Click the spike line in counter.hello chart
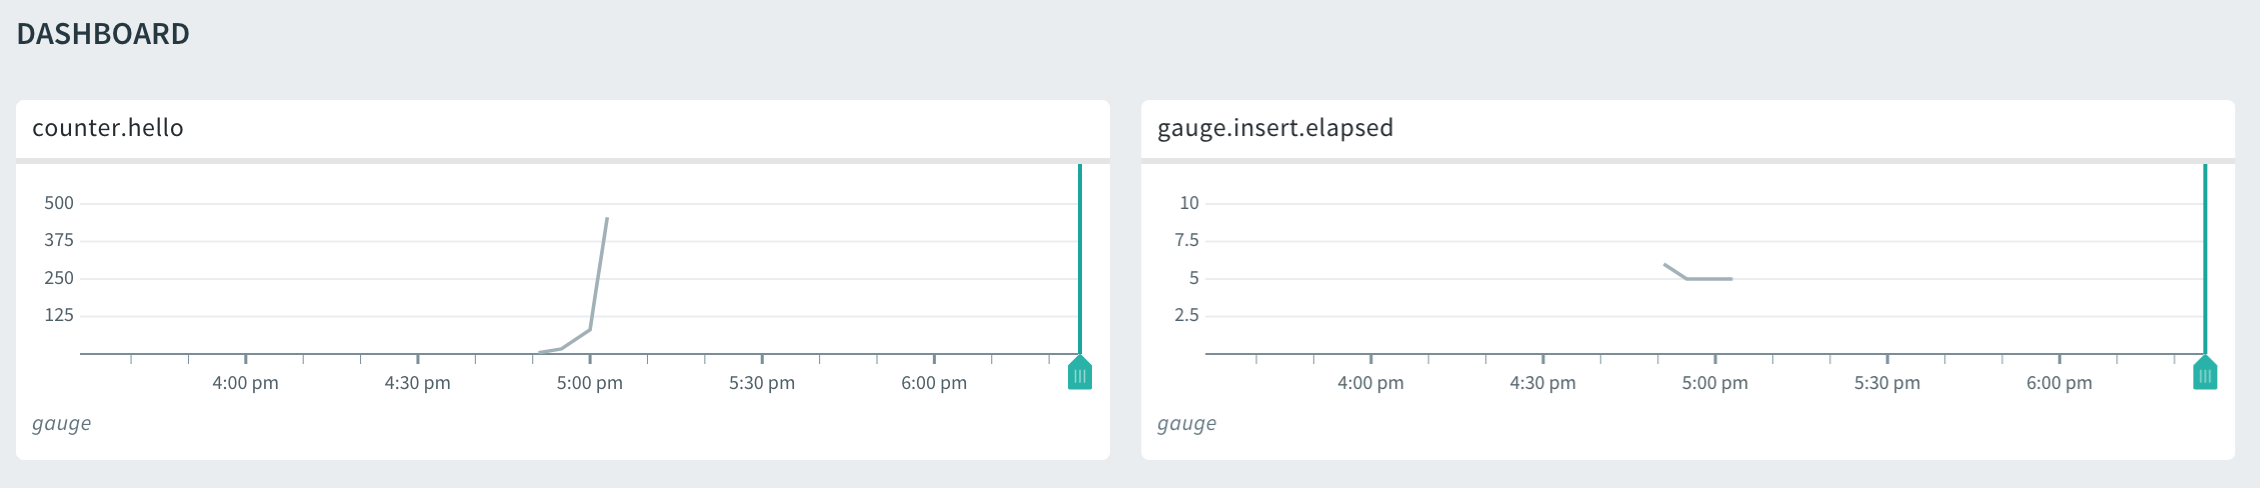 point(599,273)
